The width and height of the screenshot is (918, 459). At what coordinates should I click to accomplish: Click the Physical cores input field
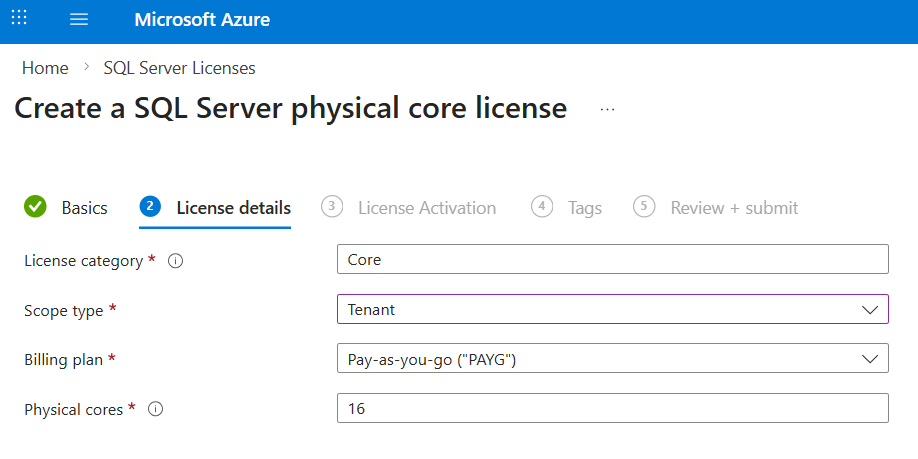[x=612, y=408]
